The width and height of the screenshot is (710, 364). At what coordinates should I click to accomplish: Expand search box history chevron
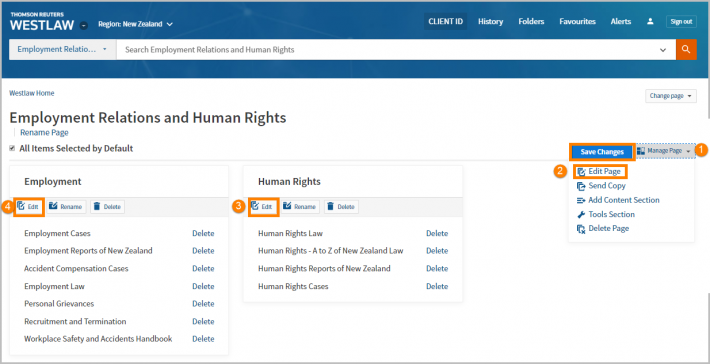click(663, 50)
